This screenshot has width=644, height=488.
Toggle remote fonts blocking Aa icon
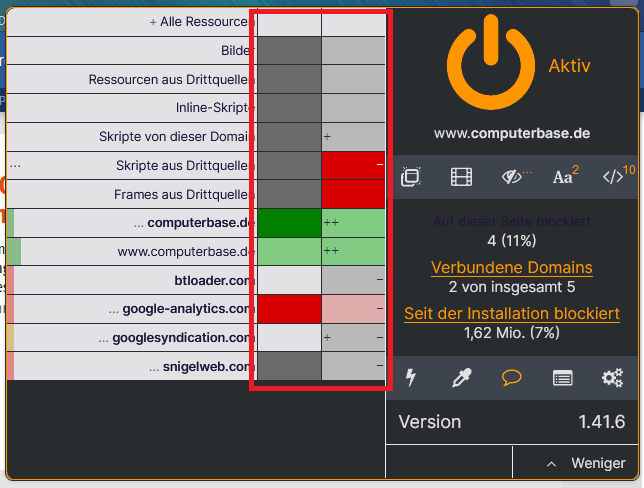pyautogui.click(x=565, y=175)
